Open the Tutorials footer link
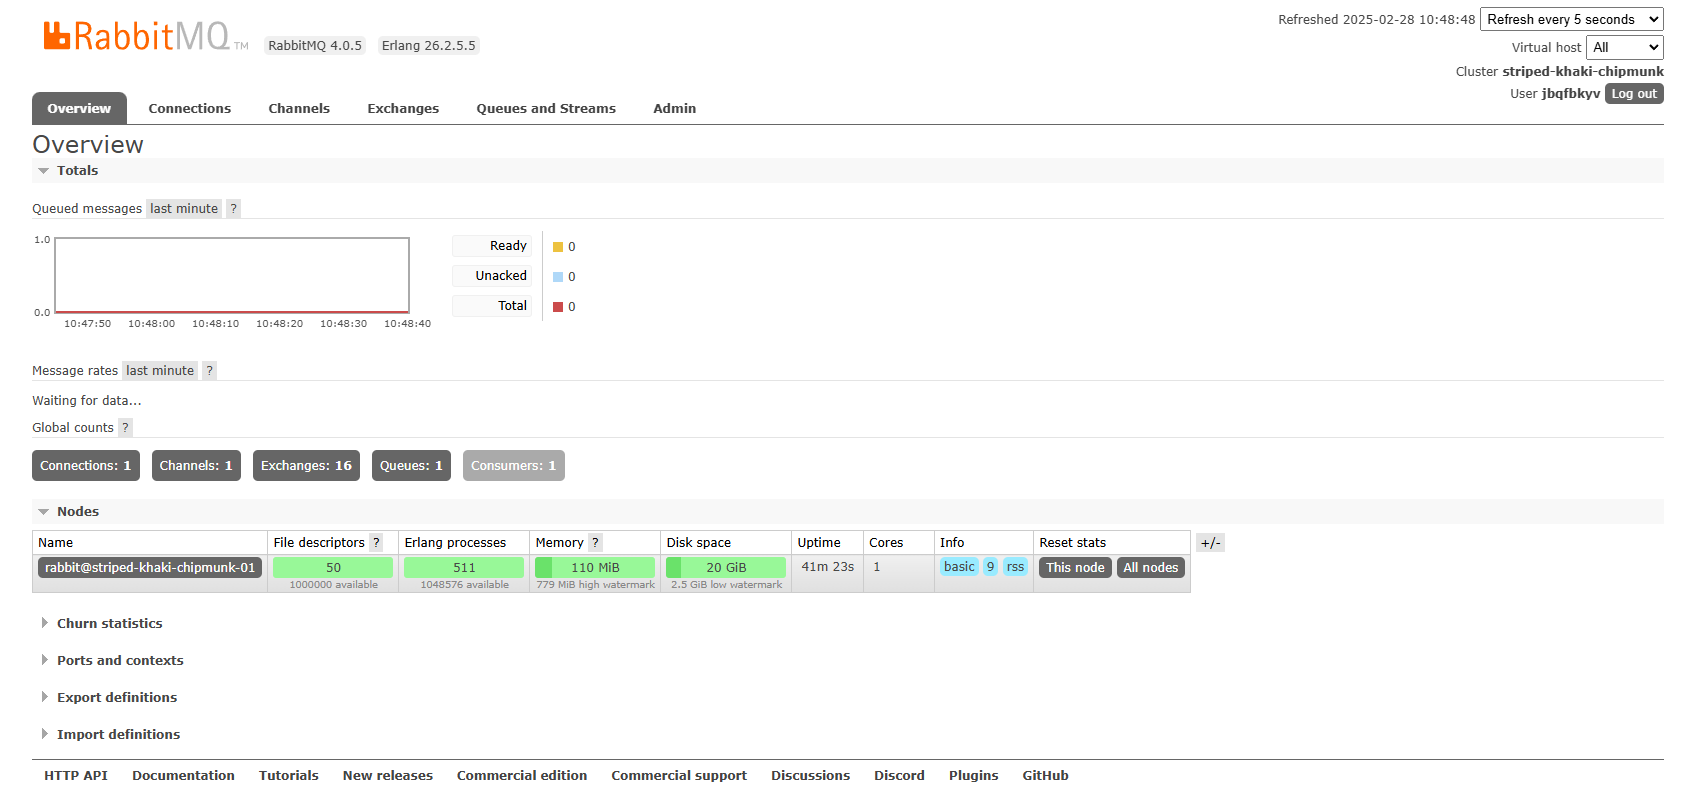Viewport: 1693px width, 811px height. click(x=289, y=775)
